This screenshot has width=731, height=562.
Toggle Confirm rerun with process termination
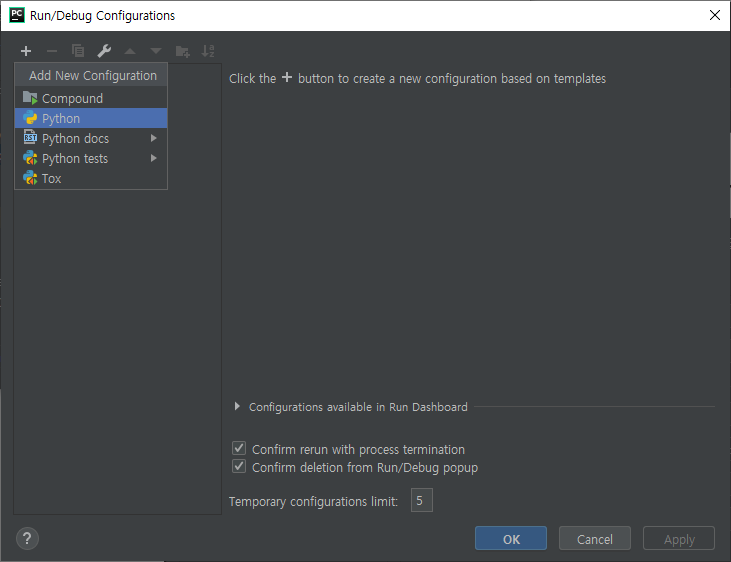[239, 448]
